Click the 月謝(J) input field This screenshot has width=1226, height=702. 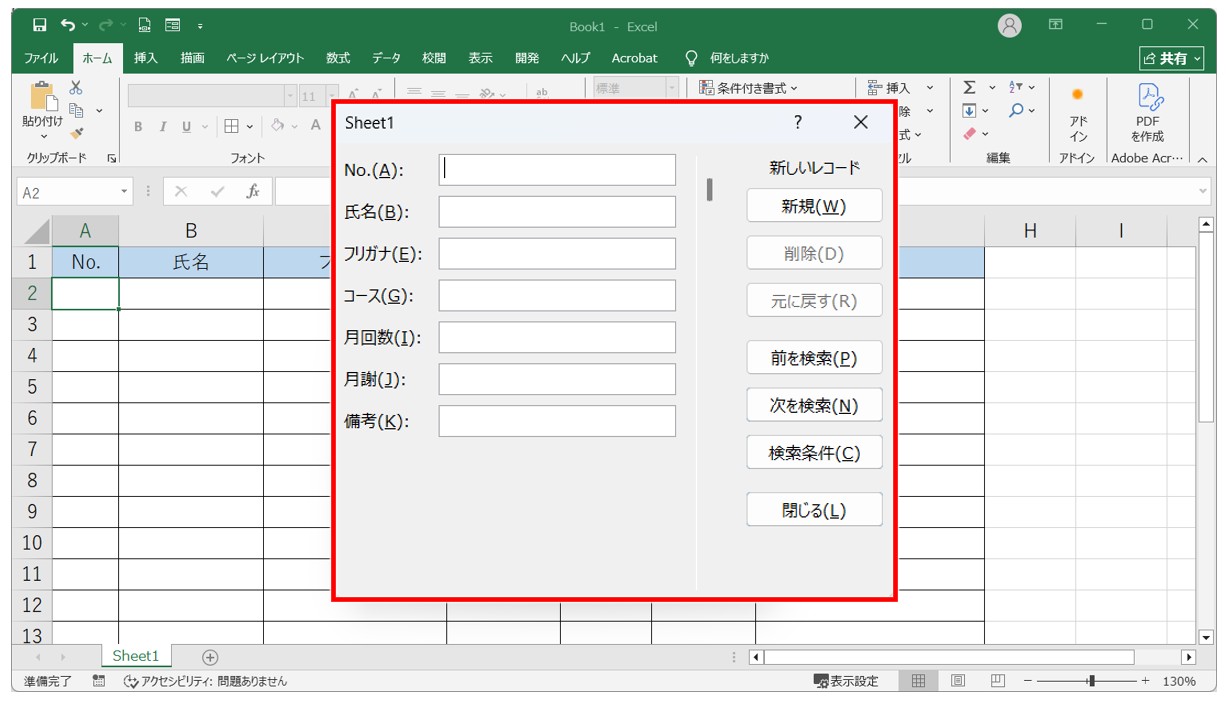557,379
